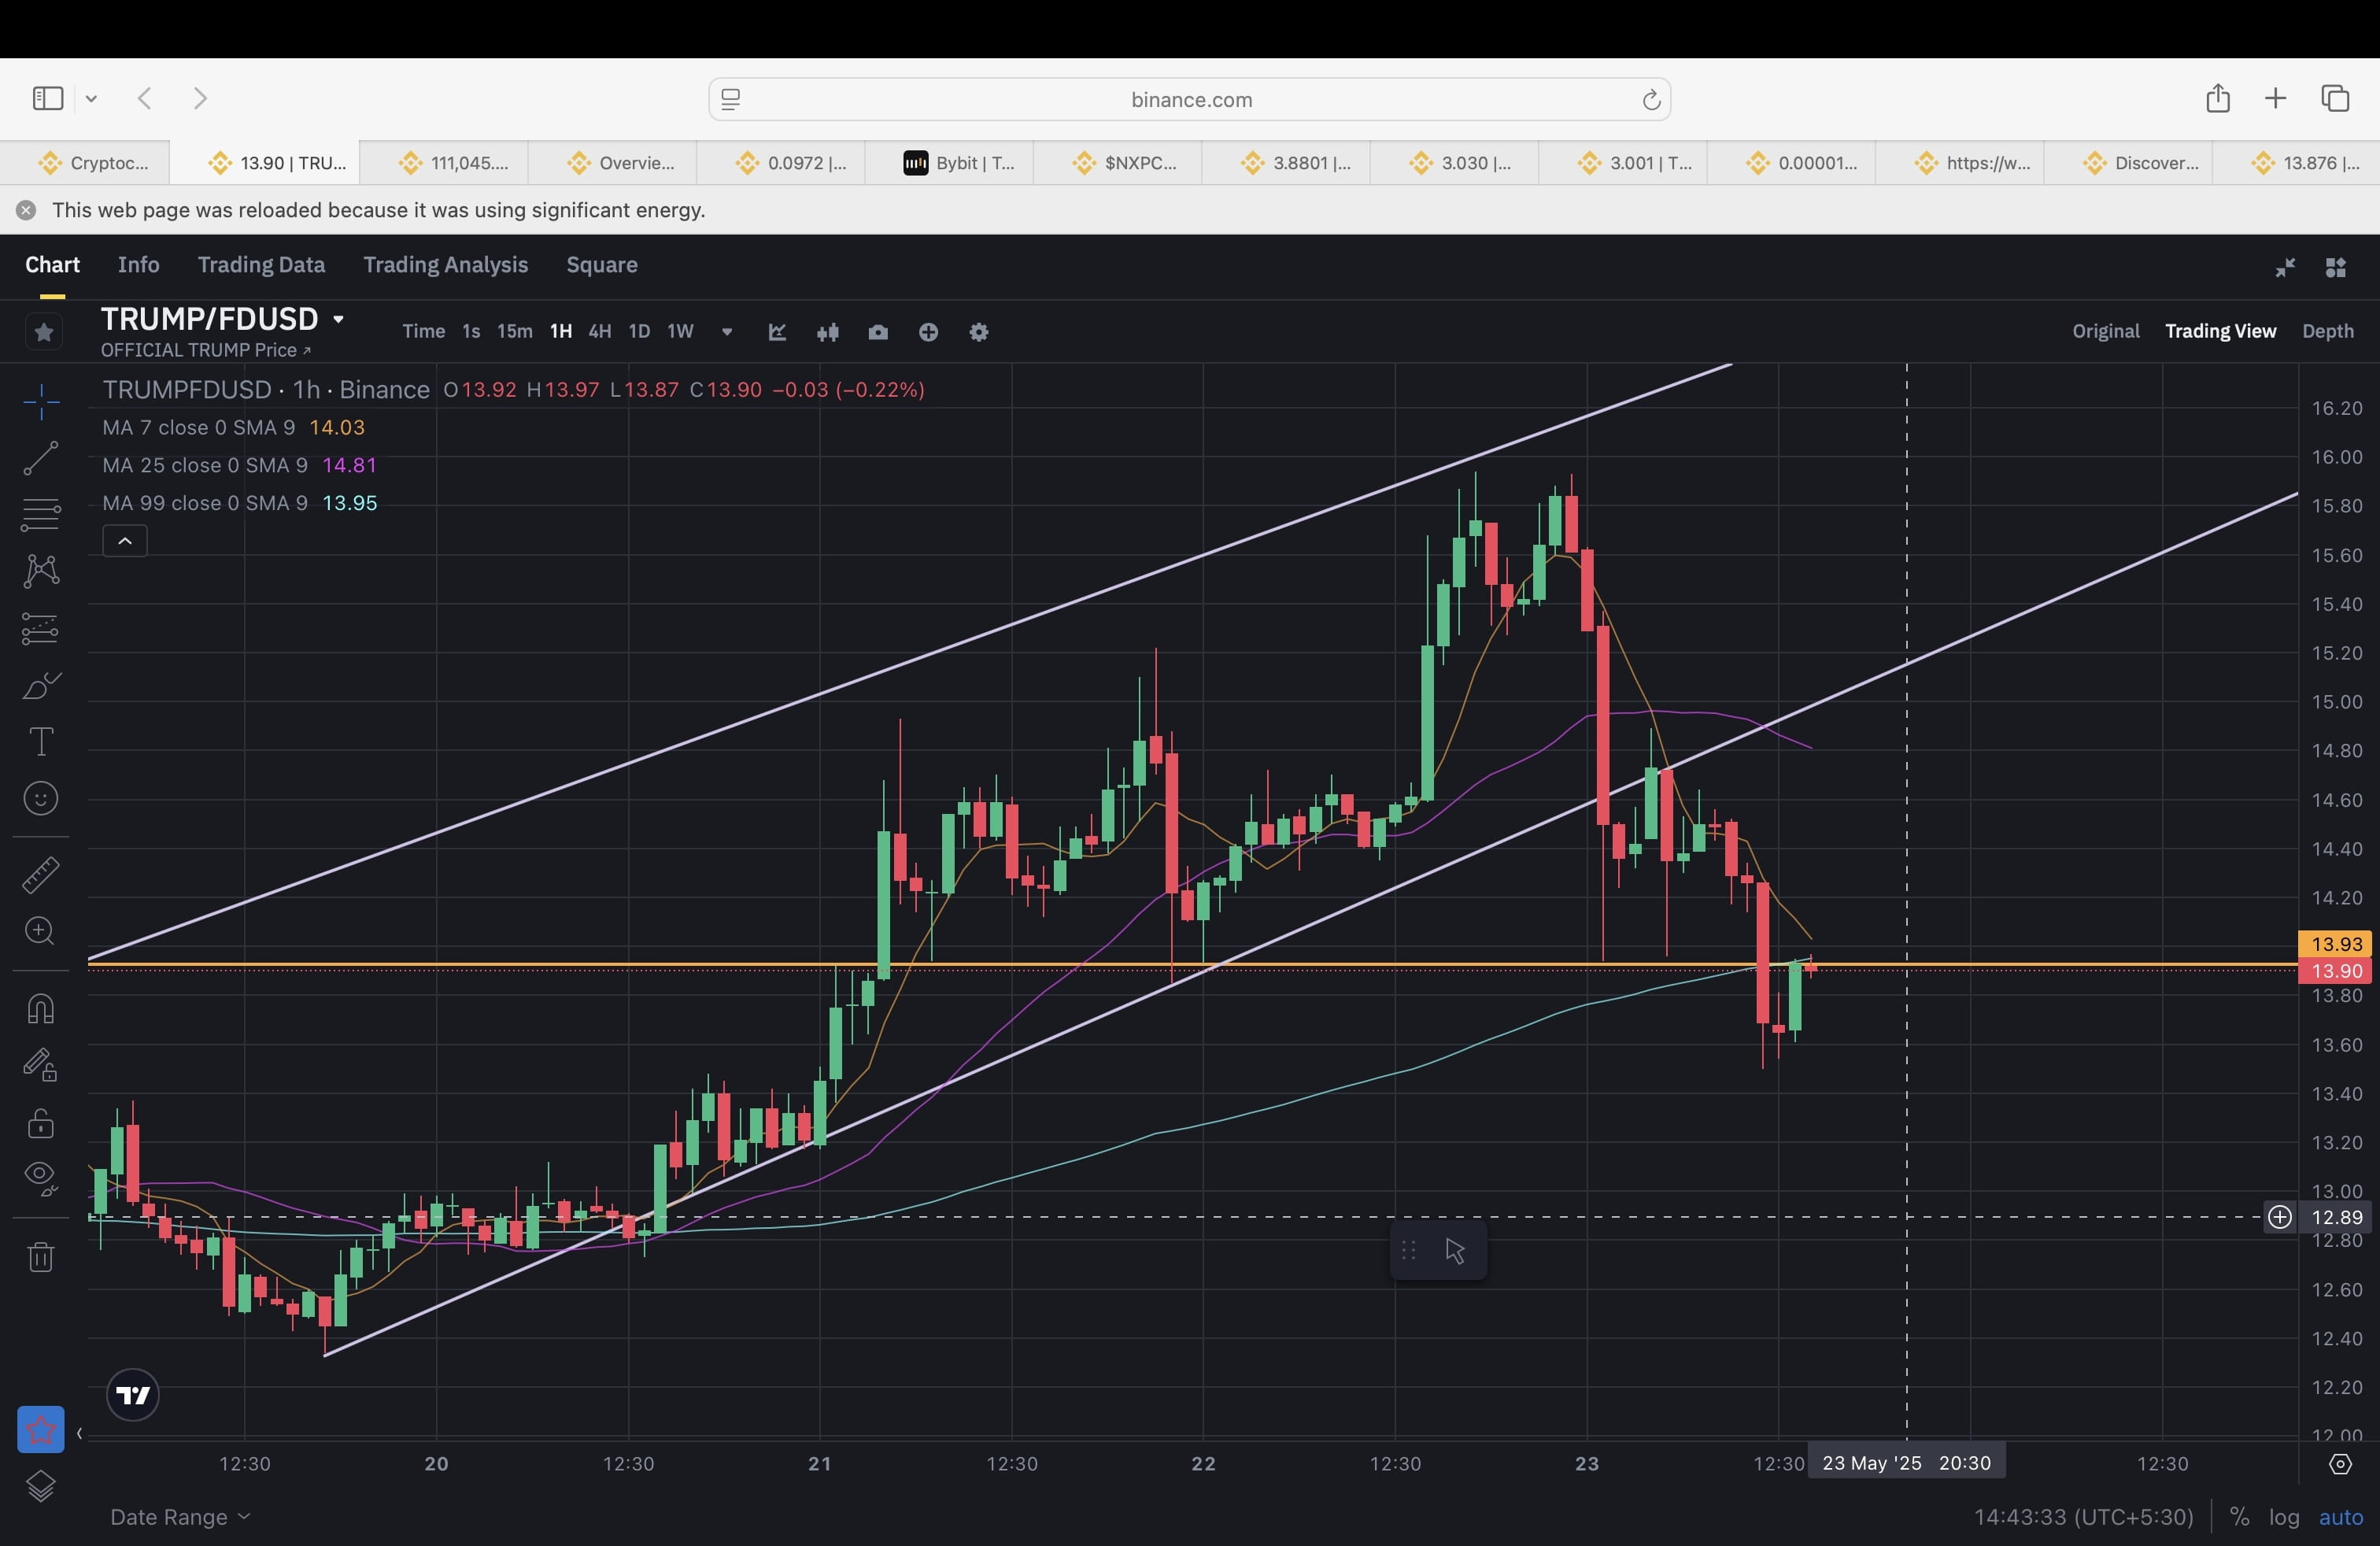Open the Fibonacci retracement tools
This screenshot has height=1546, width=2380.
point(41,515)
